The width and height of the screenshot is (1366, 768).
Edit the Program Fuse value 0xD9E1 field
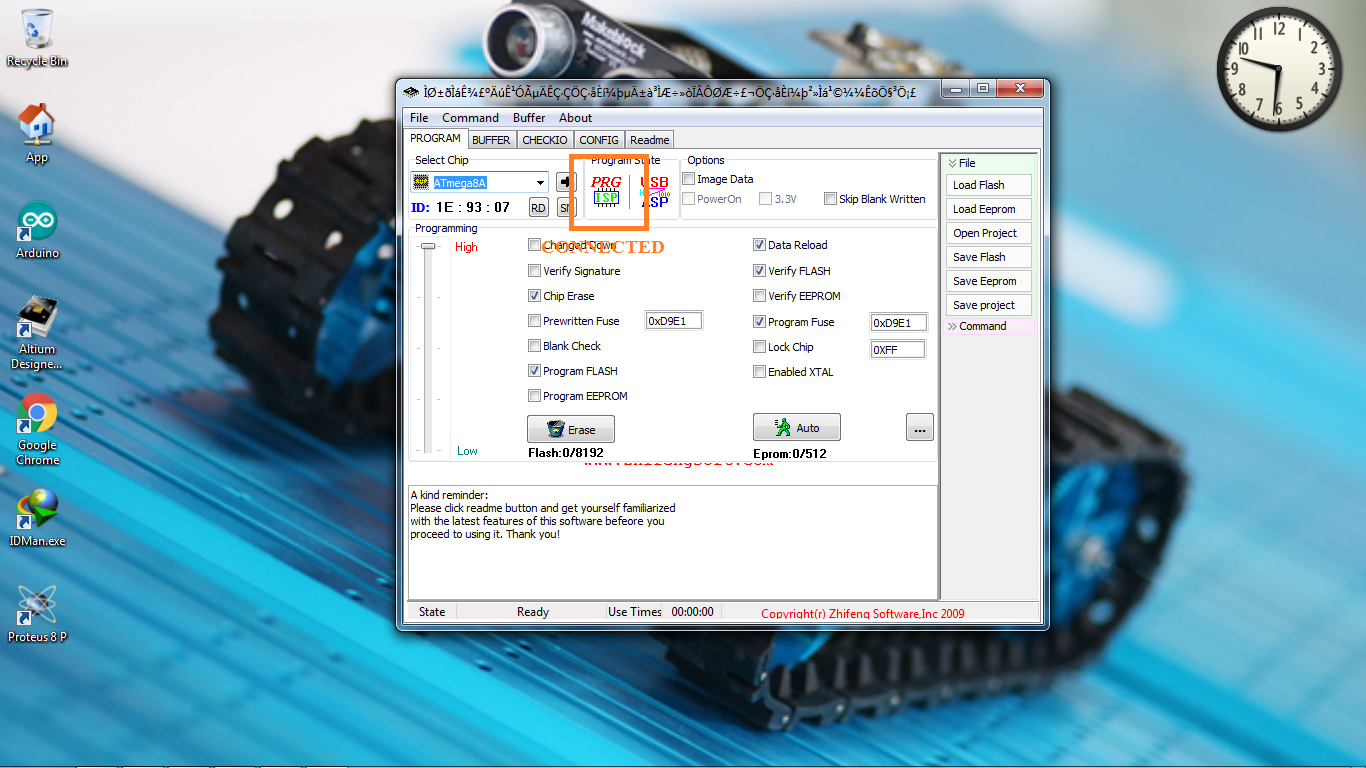897,322
